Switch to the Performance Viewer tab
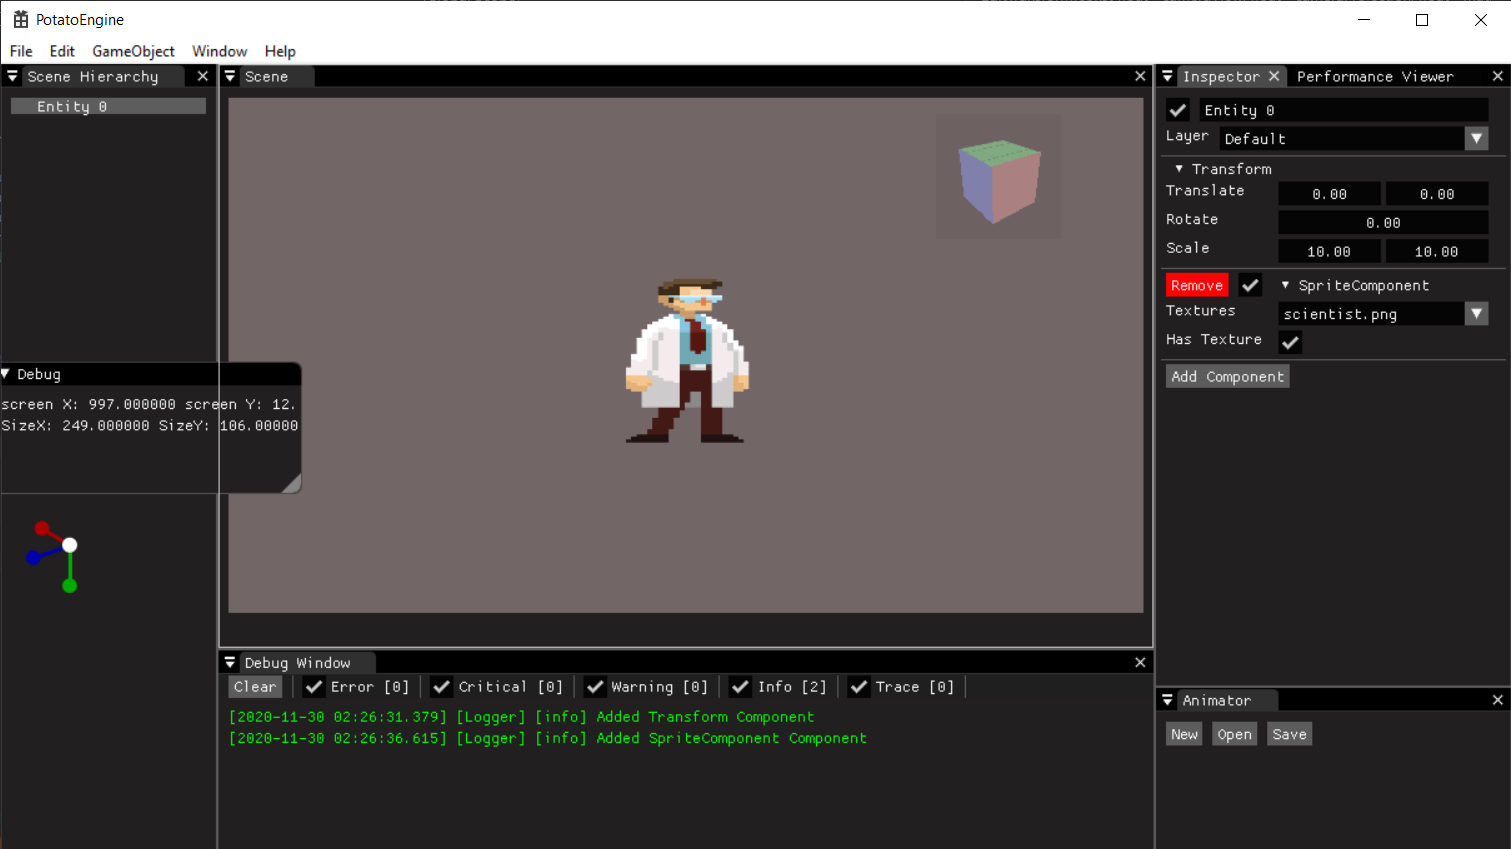The width and height of the screenshot is (1511, 849). 1375,75
